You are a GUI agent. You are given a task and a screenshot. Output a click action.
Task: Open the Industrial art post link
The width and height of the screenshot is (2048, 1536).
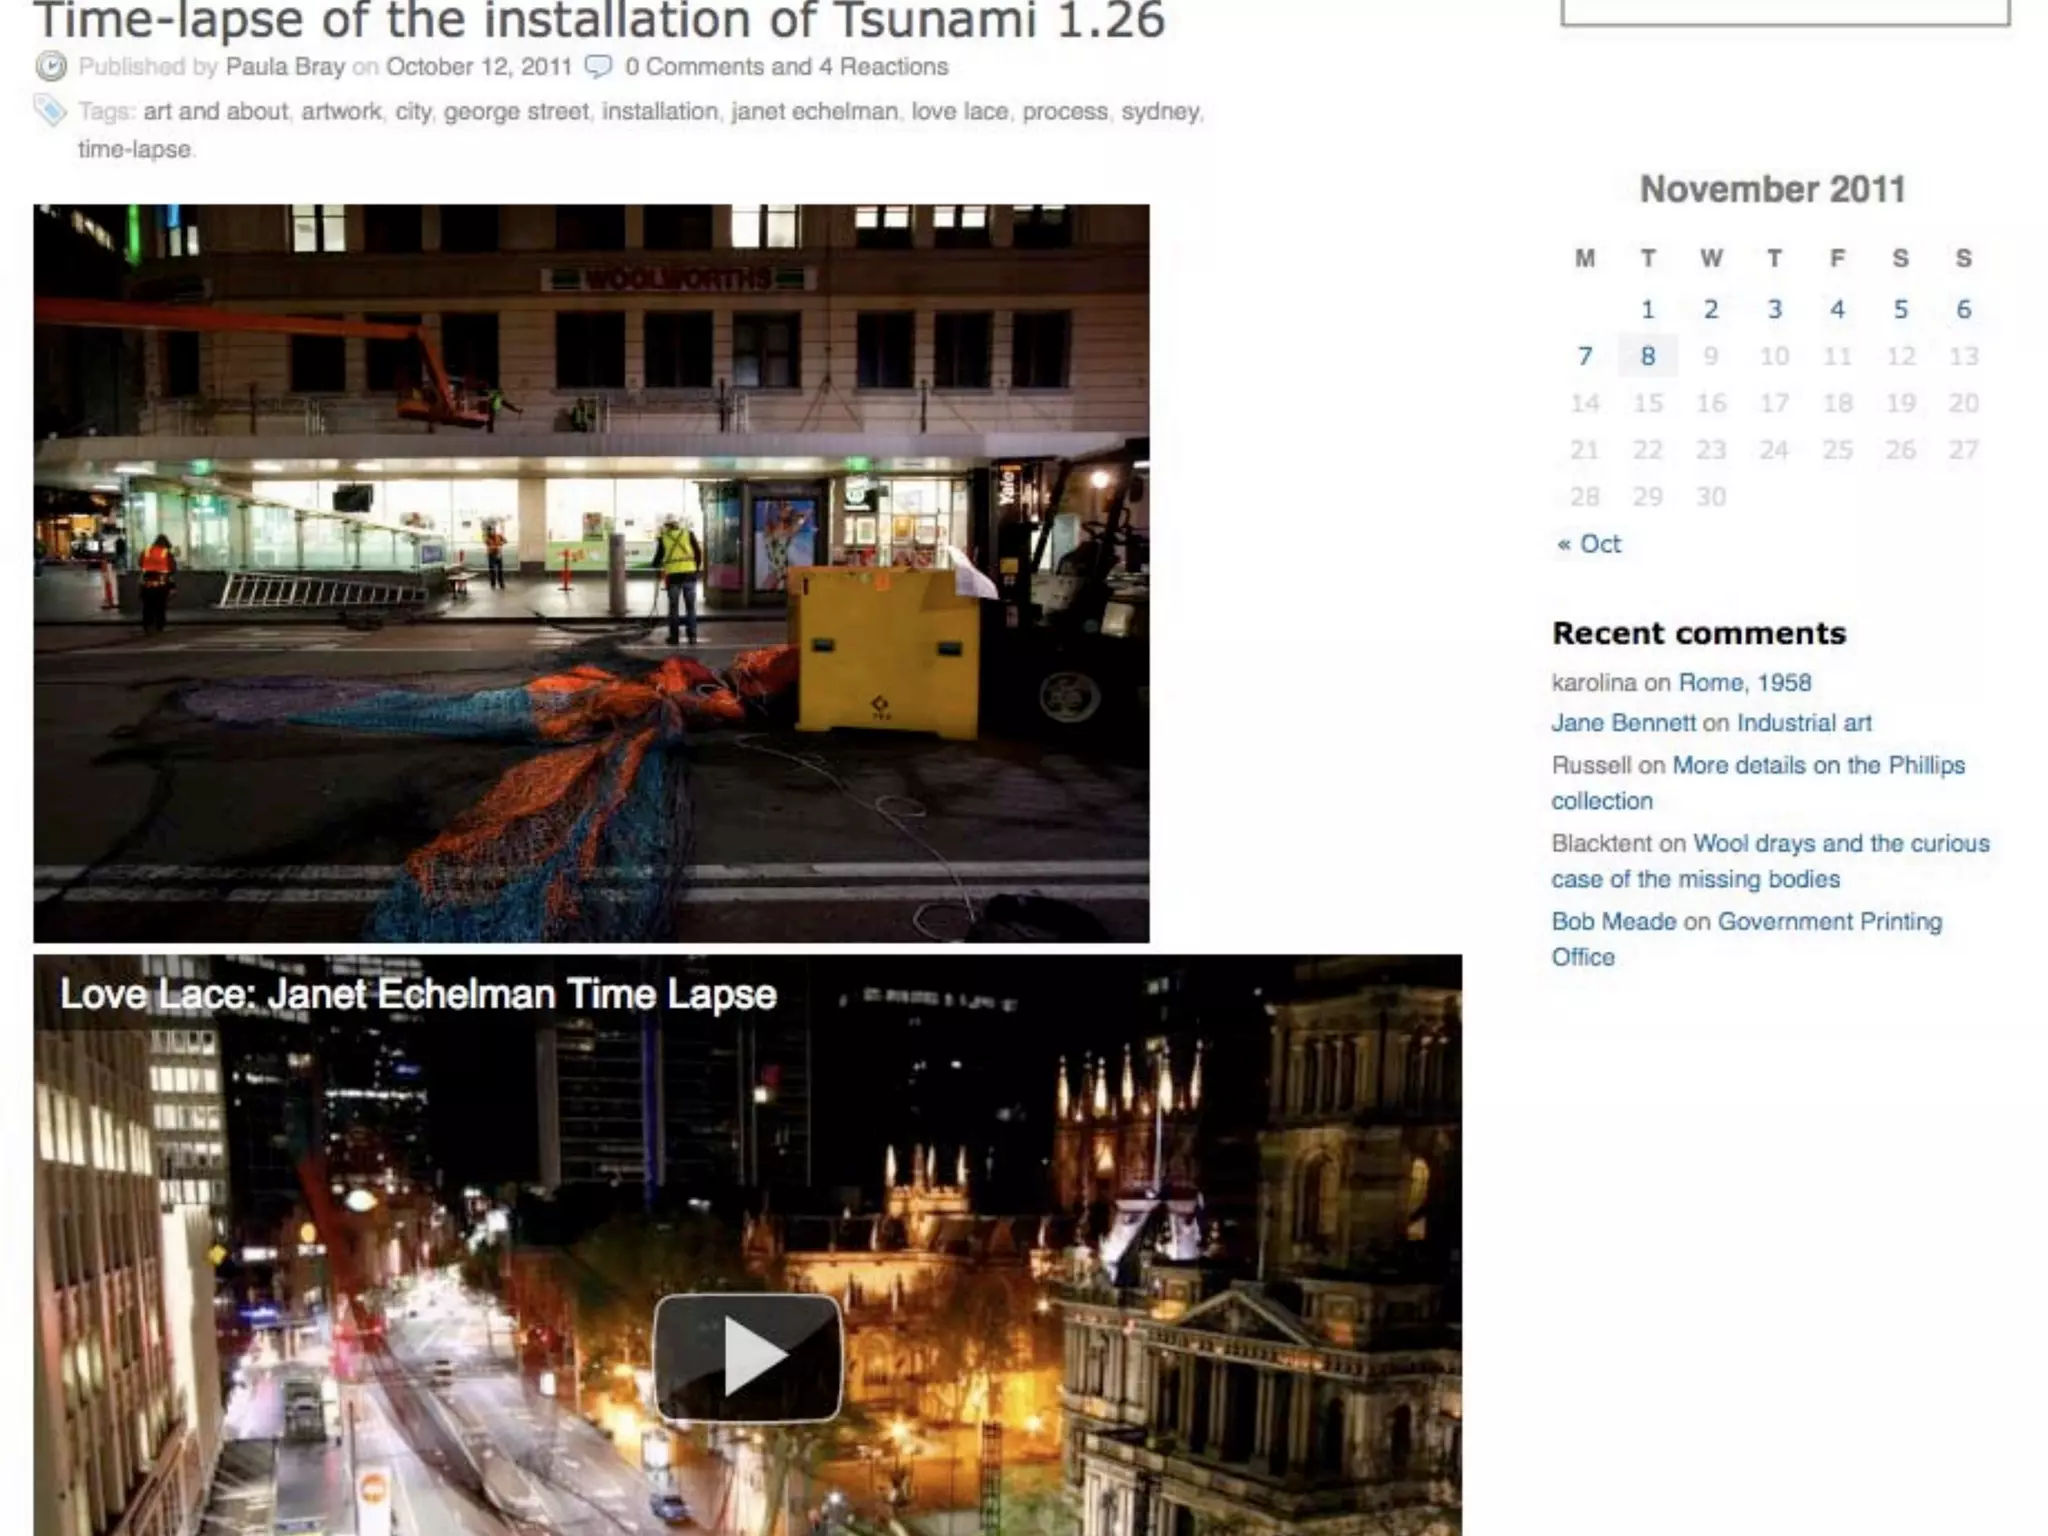tap(1804, 722)
